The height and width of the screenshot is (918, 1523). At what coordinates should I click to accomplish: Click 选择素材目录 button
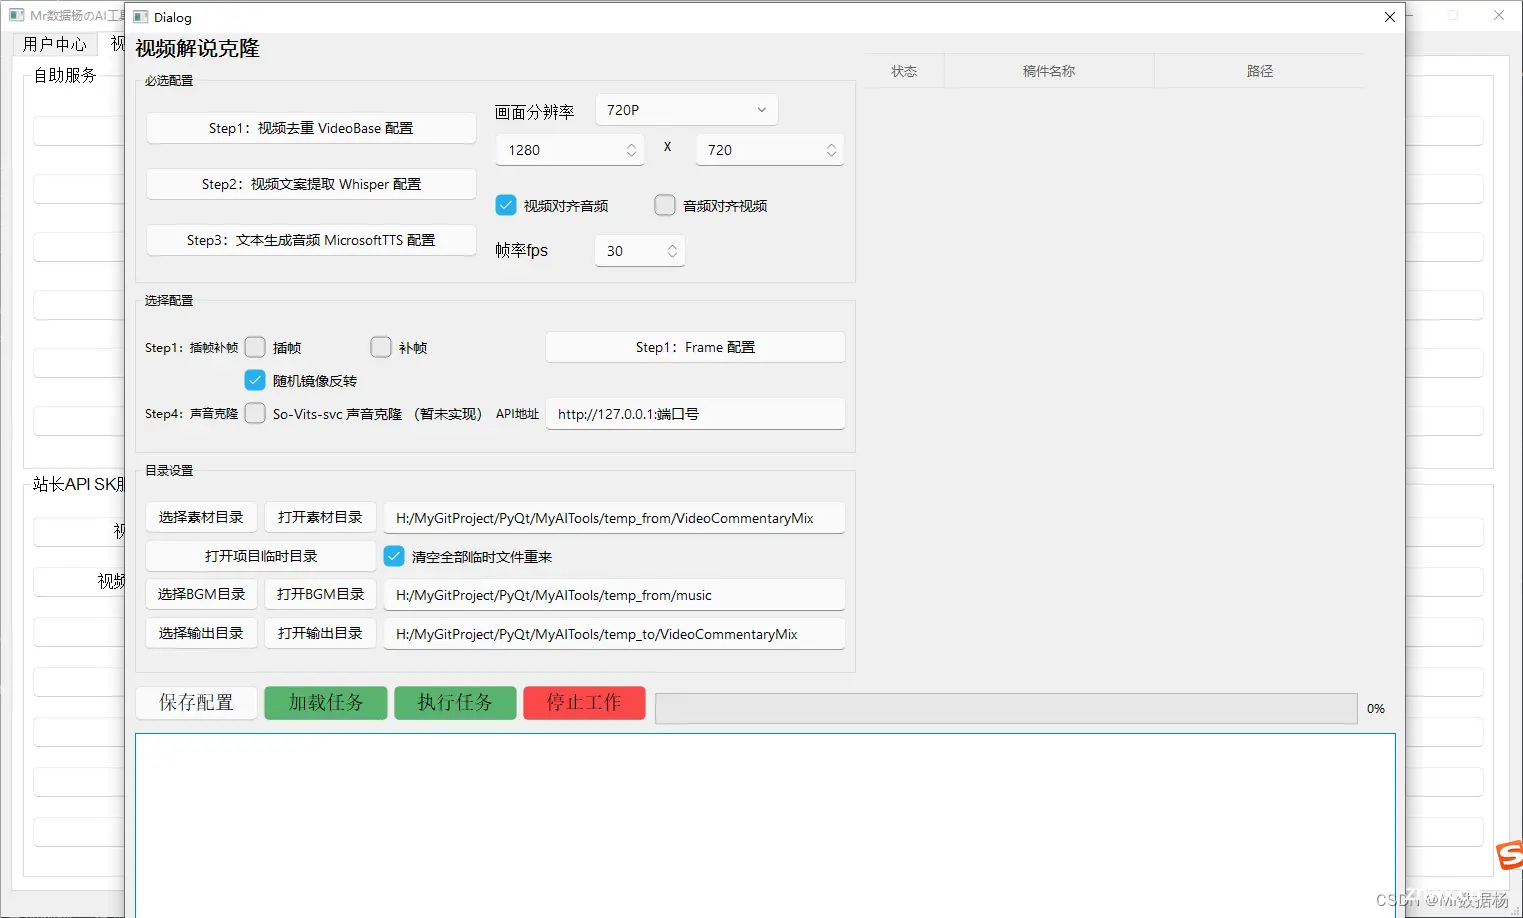201,517
